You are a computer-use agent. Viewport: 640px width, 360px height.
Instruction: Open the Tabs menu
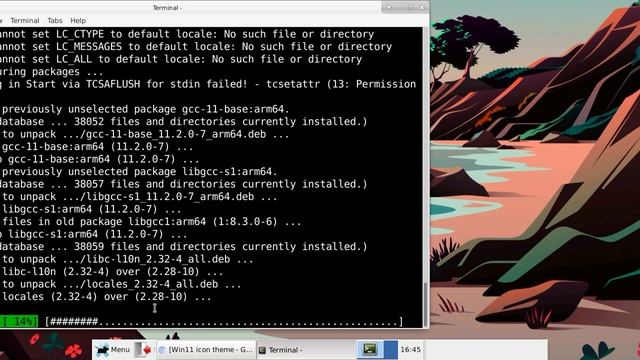(55, 20)
